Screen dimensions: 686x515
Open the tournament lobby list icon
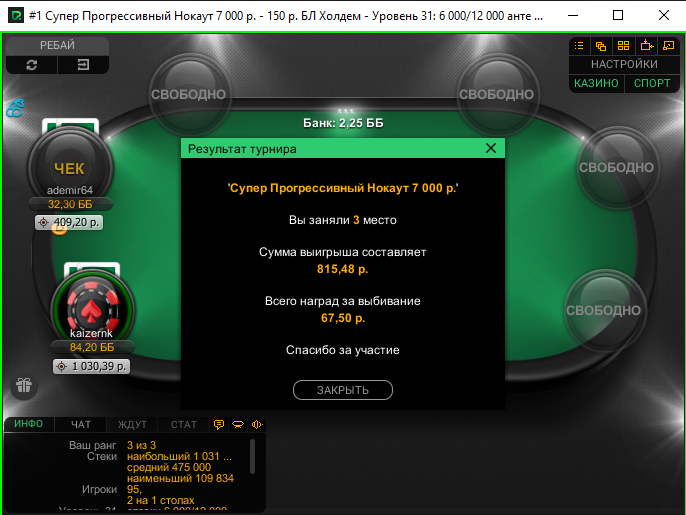pyautogui.click(x=579, y=46)
